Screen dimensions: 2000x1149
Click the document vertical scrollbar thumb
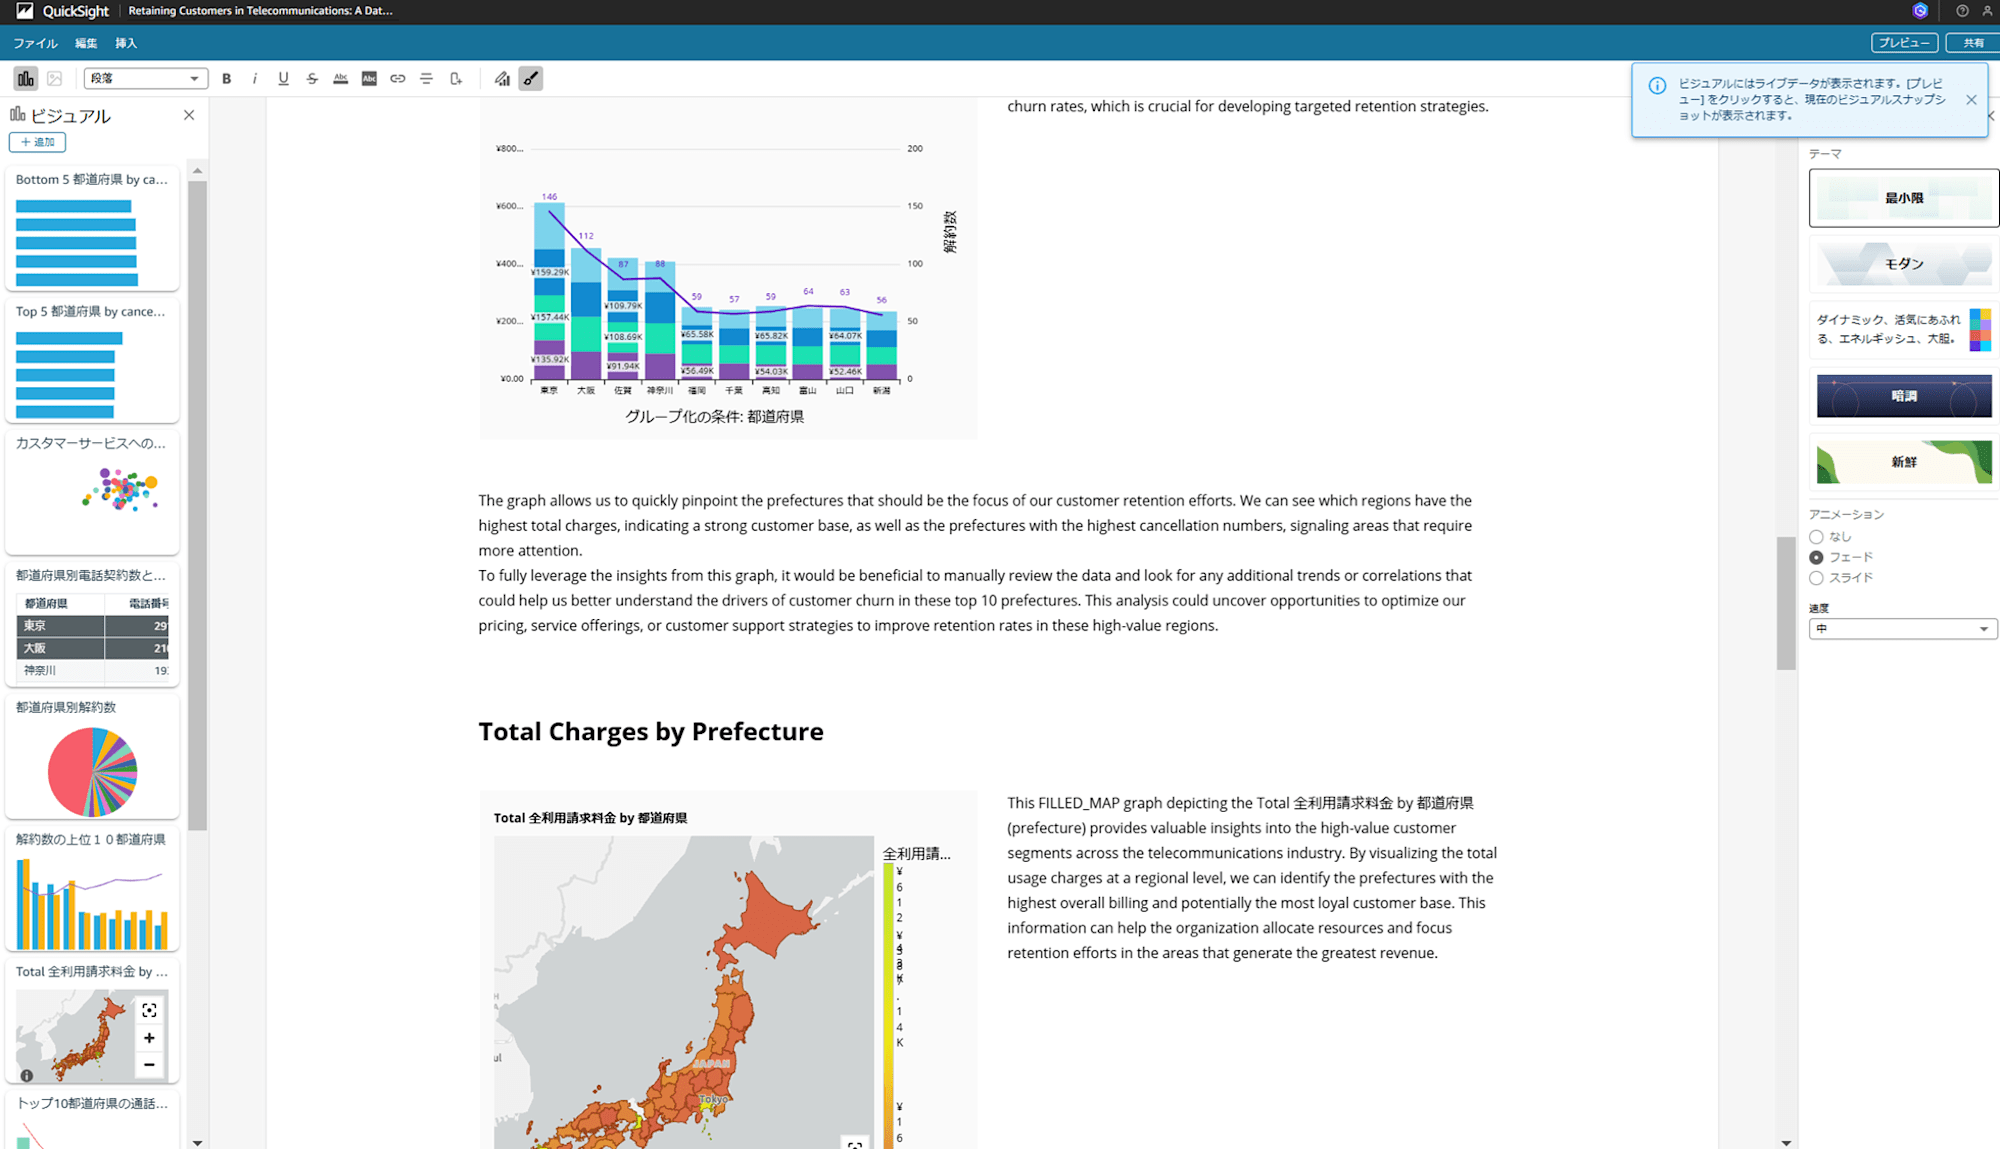[1786, 603]
